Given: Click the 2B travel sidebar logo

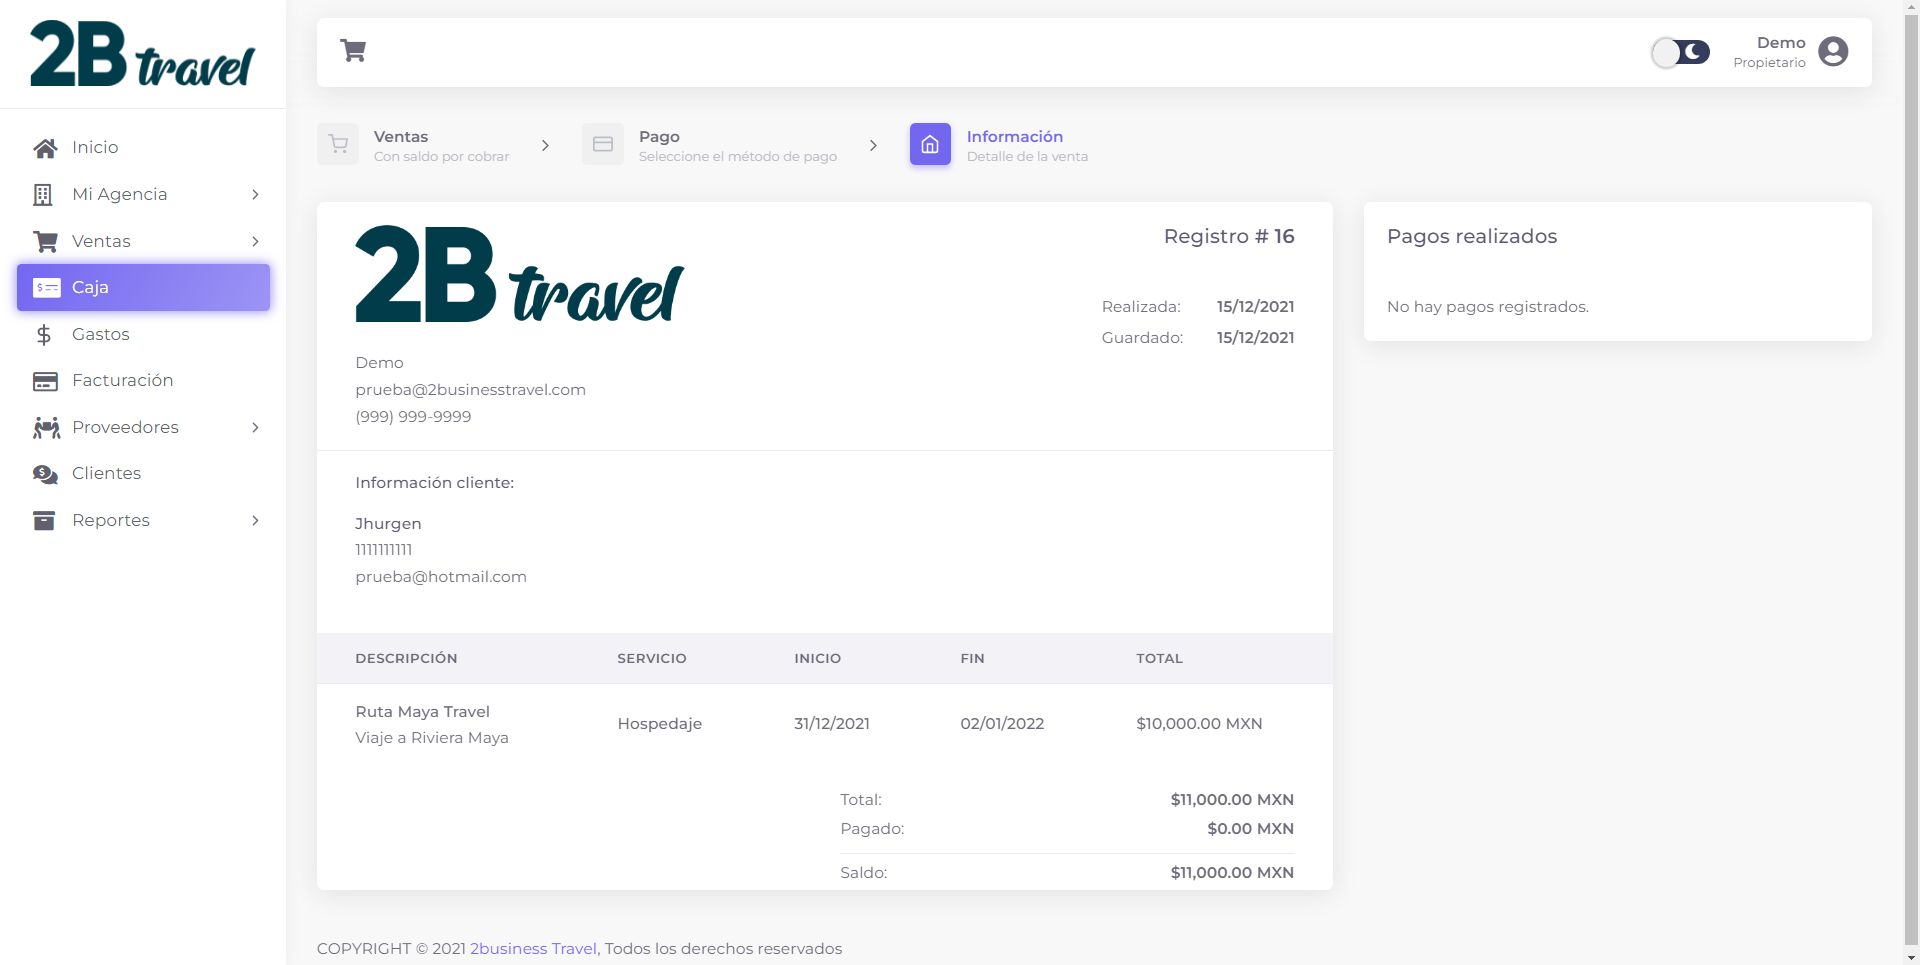Looking at the screenshot, I should [143, 53].
